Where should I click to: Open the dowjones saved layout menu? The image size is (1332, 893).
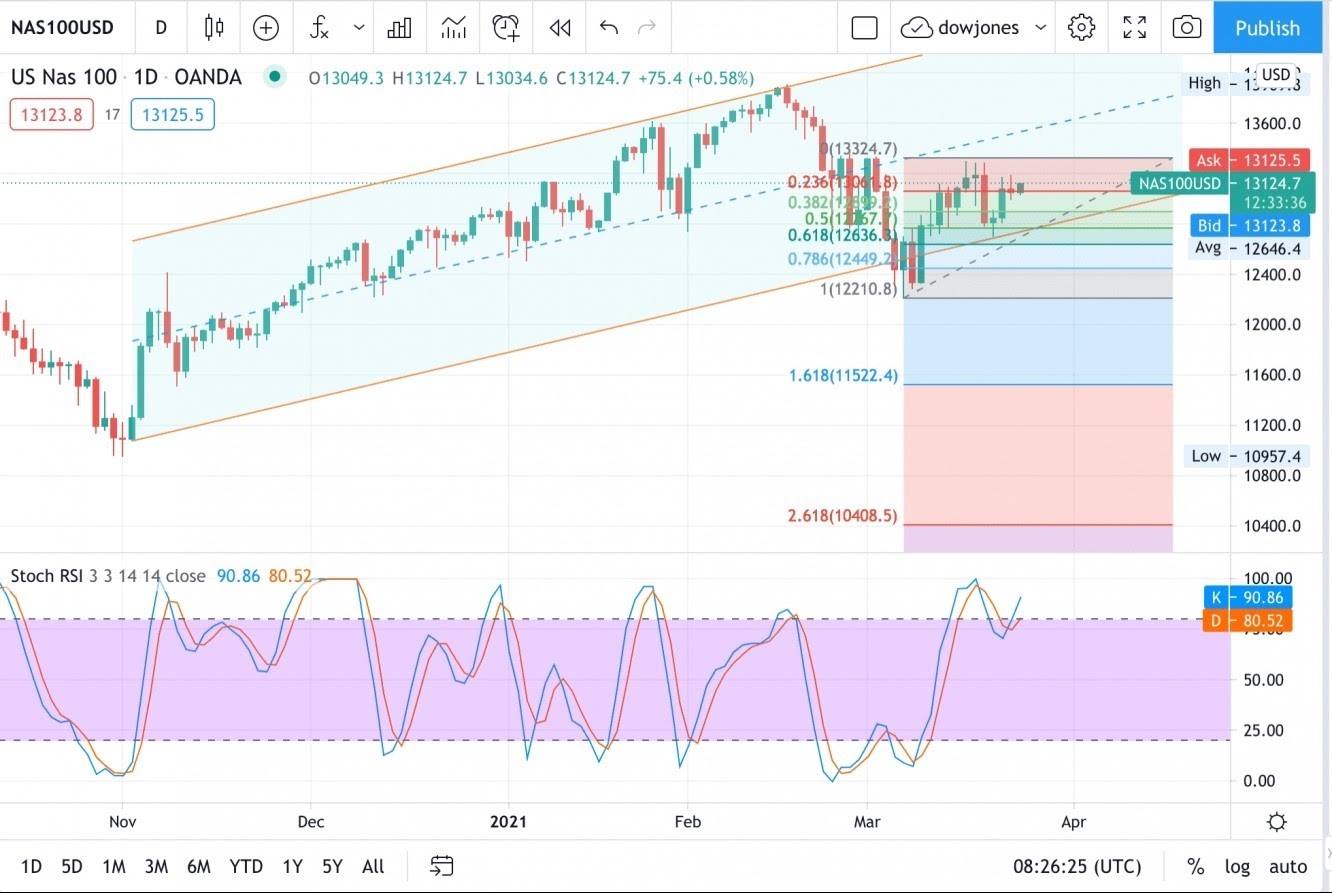pos(973,27)
